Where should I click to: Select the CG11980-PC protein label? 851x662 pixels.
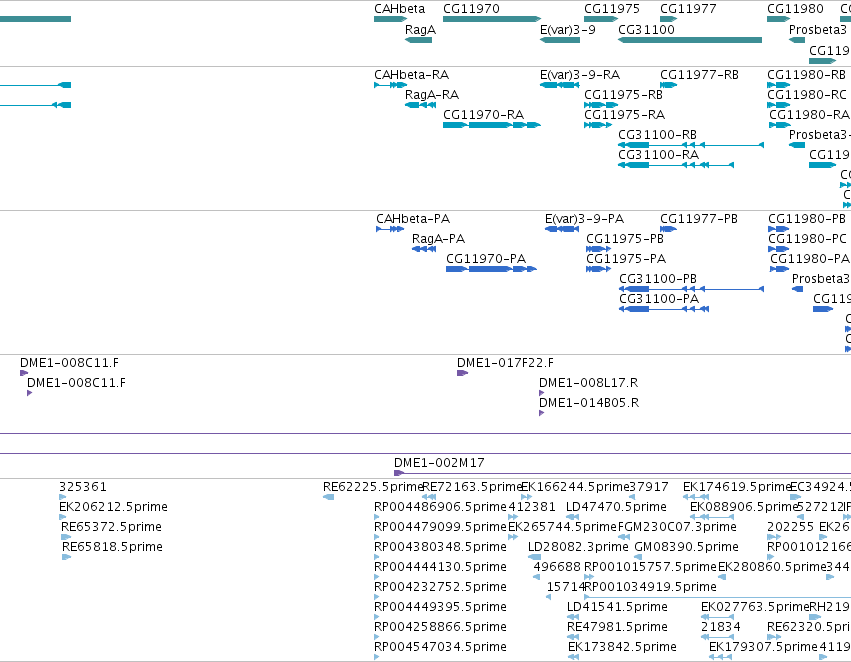[807, 239]
